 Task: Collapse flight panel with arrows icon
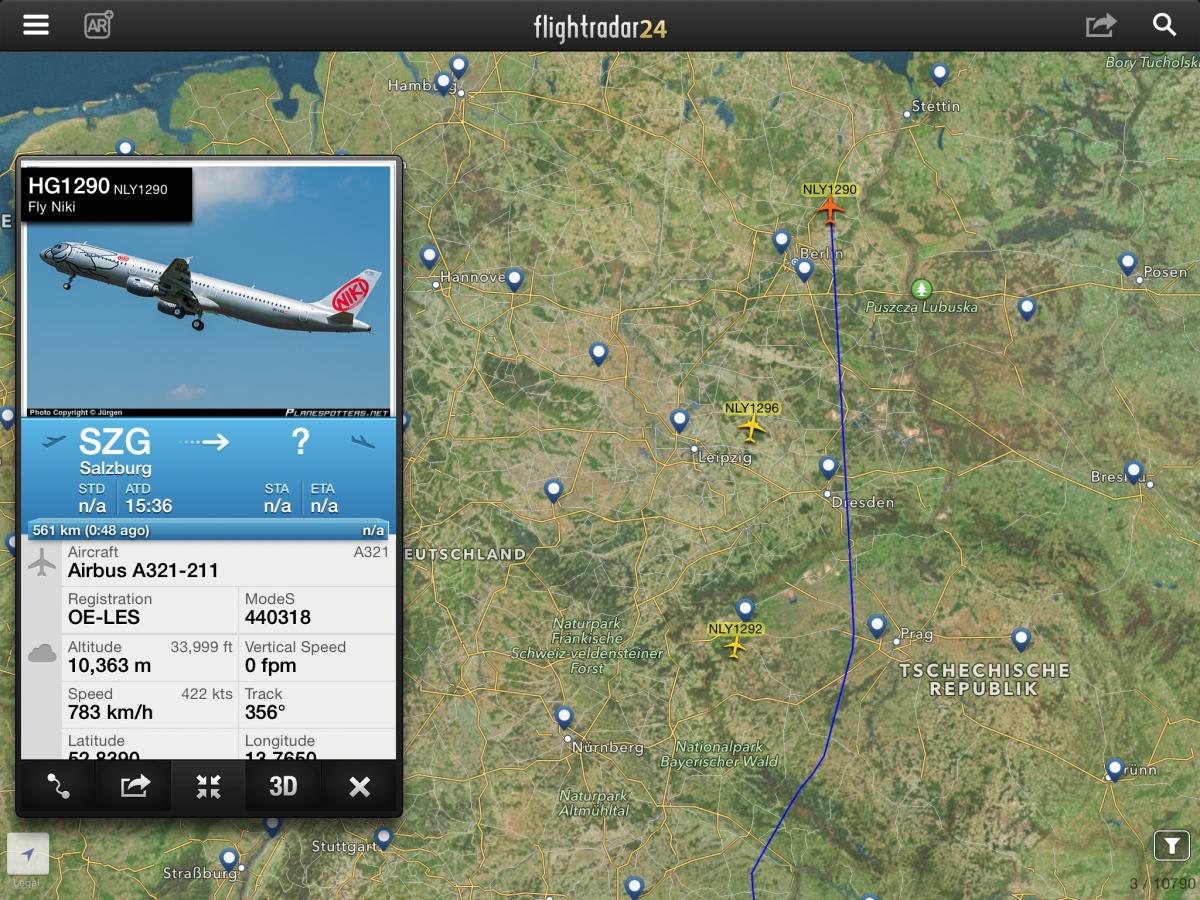208,787
